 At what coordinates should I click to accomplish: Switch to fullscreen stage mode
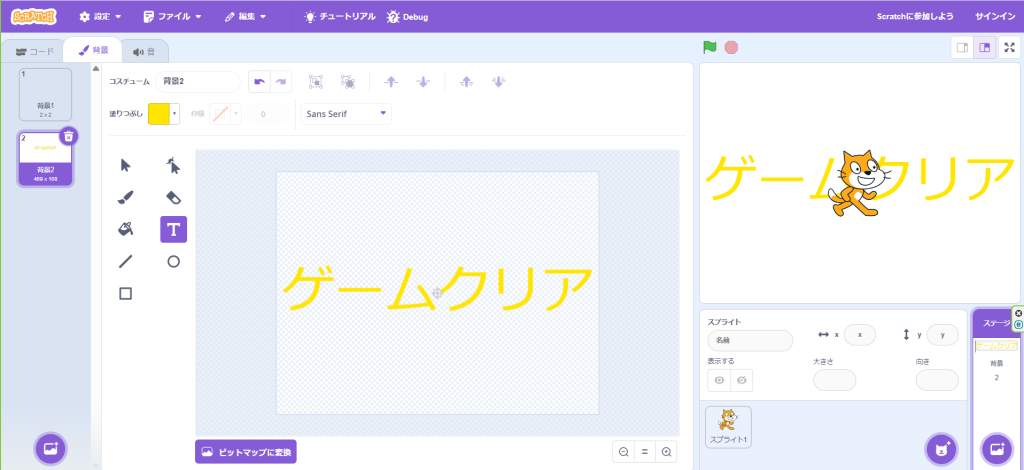[1009, 47]
